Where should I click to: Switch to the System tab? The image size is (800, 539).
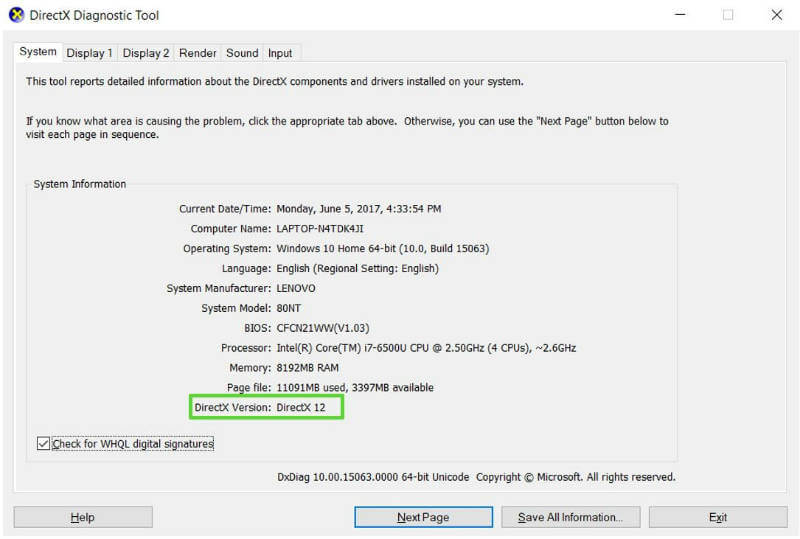[38, 52]
